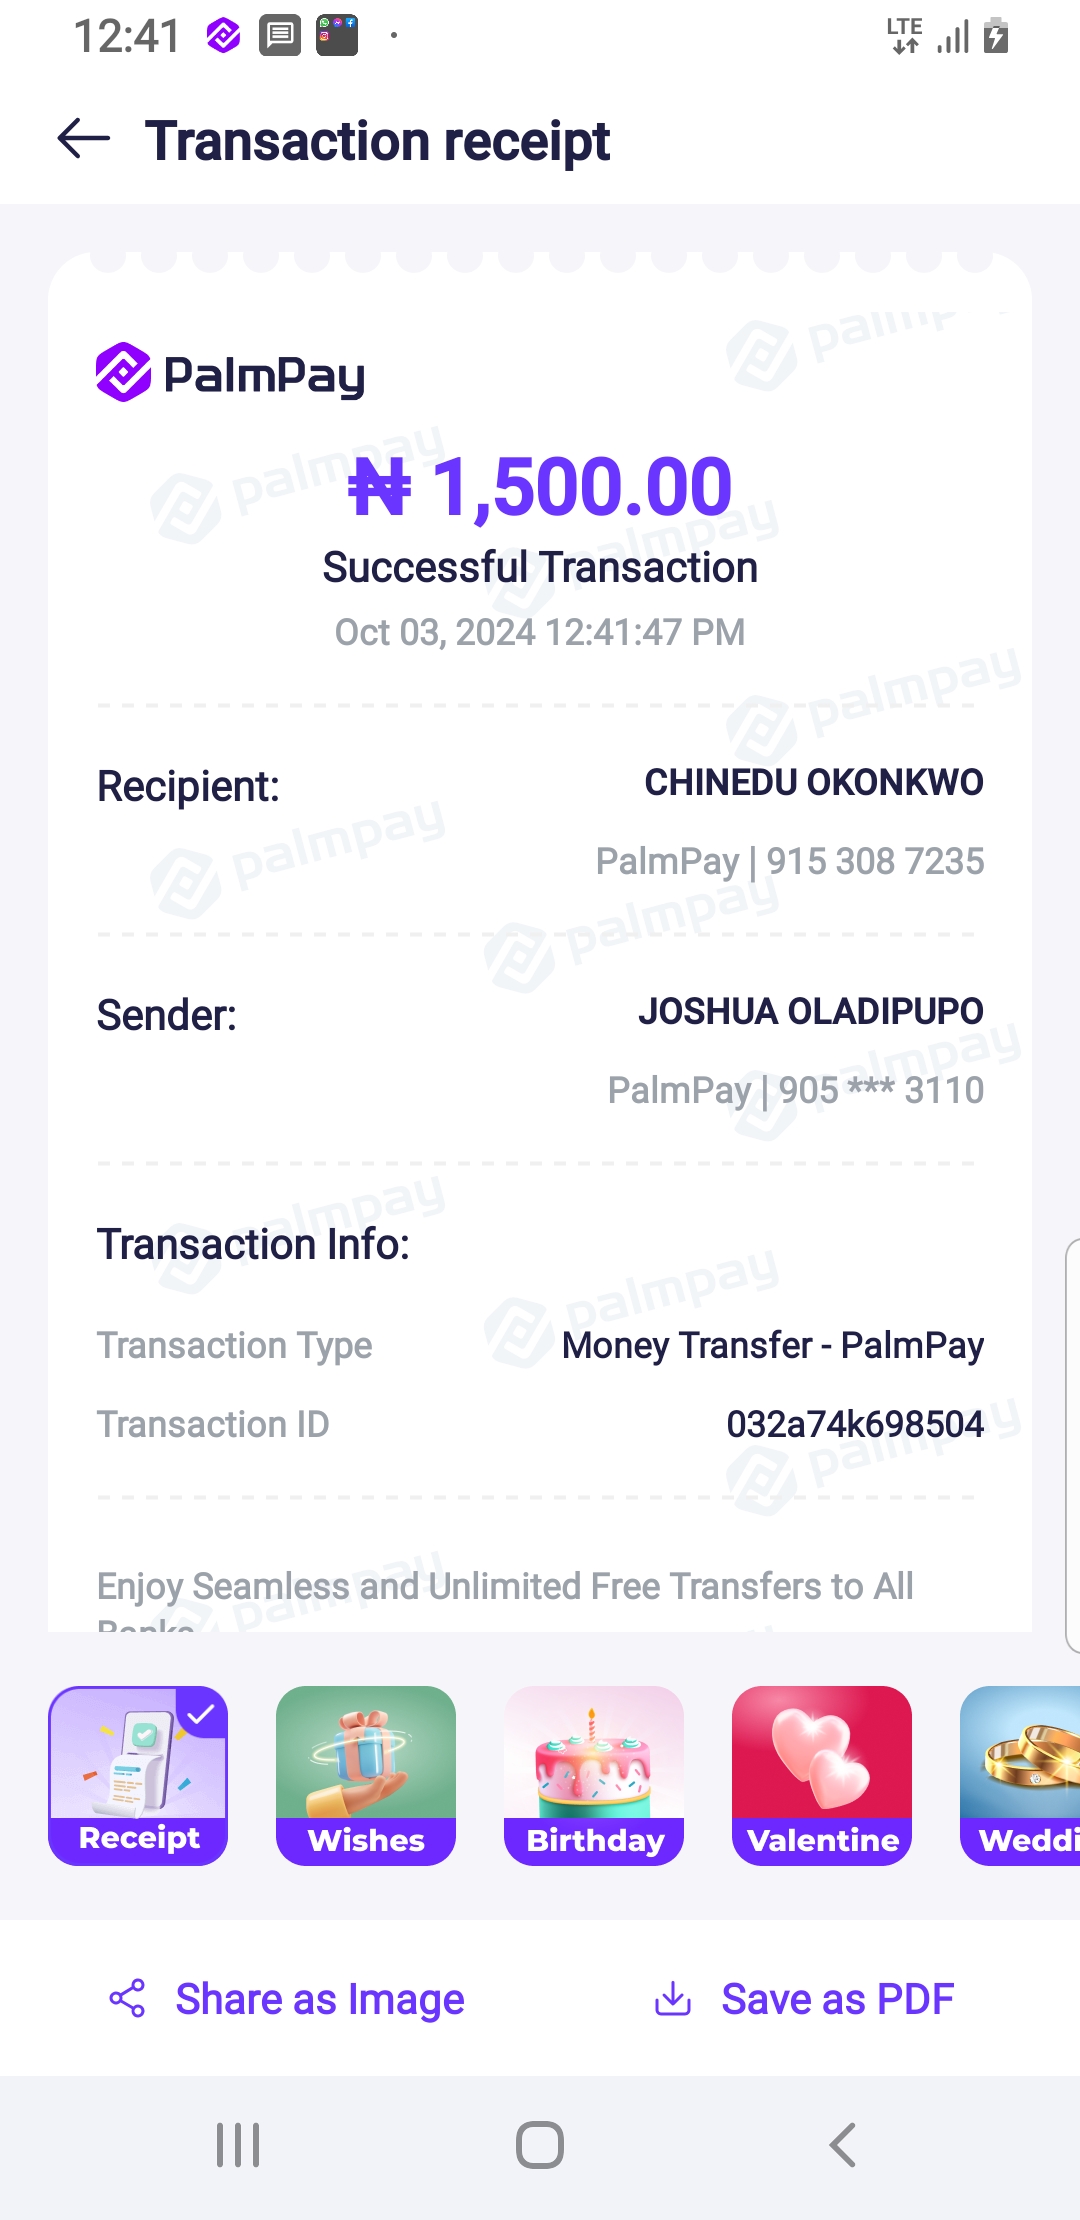
Task: Tap the checkmark on the Receipt template
Action: [x=202, y=1714]
